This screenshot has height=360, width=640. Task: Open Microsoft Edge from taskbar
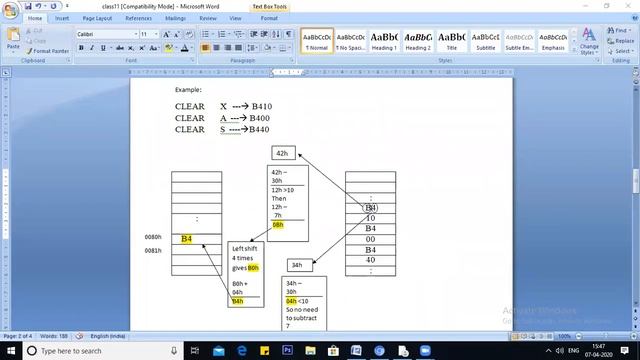pyautogui.click(x=242, y=351)
